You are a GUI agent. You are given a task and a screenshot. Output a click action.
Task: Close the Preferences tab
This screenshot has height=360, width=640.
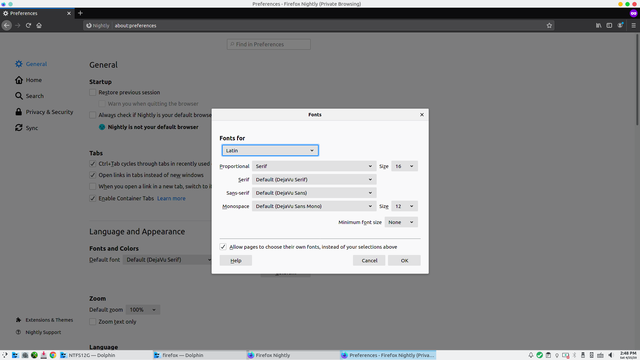pyautogui.click(x=69, y=13)
